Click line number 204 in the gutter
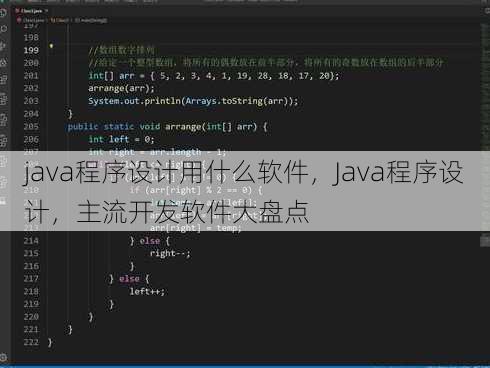This screenshot has width=490, height=368. (x=31, y=114)
